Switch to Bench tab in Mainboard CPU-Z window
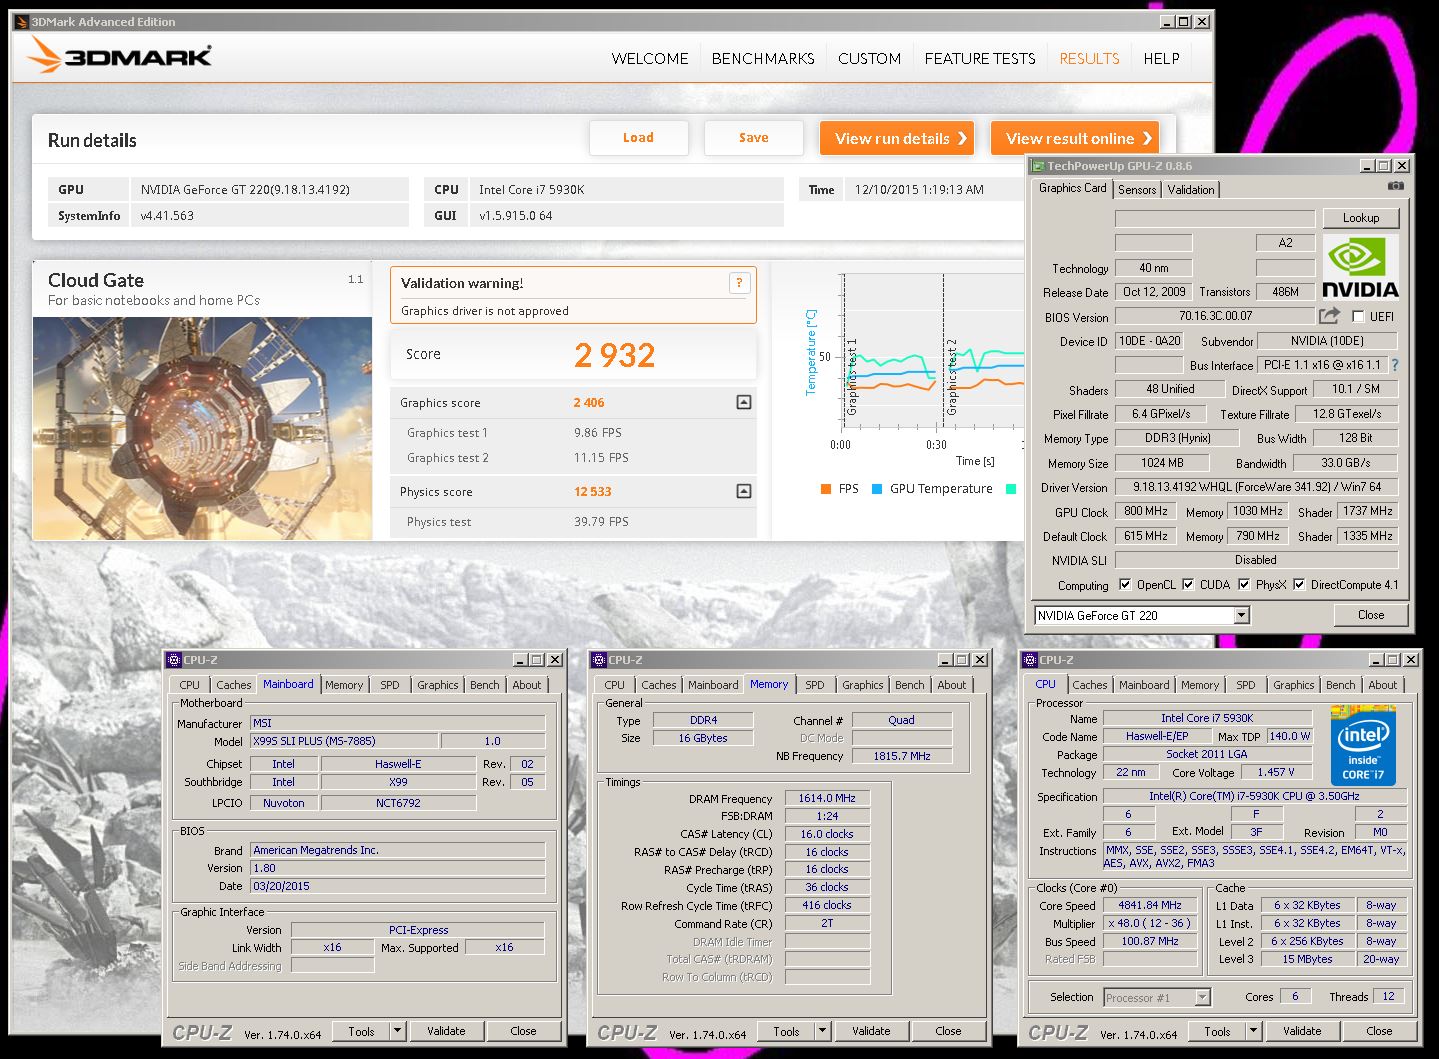This screenshot has width=1439, height=1059. pos(485,685)
